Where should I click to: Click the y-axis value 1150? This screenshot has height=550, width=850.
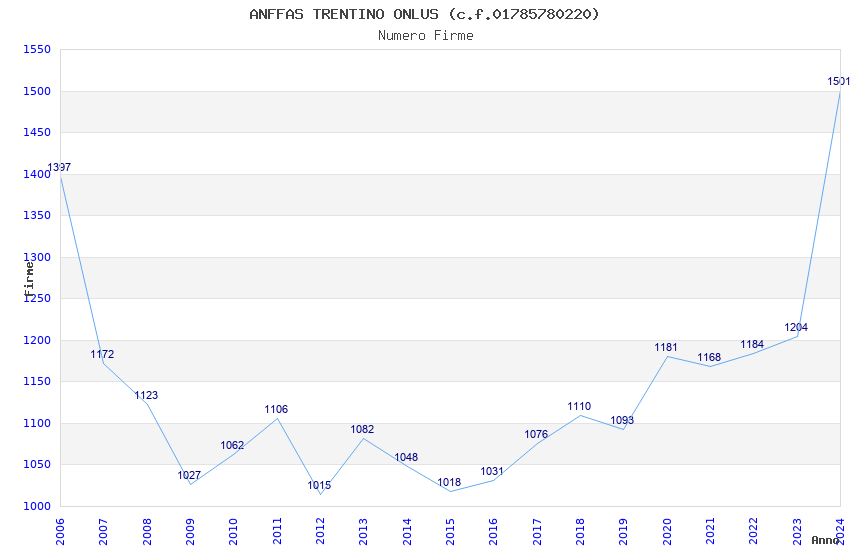point(37,381)
